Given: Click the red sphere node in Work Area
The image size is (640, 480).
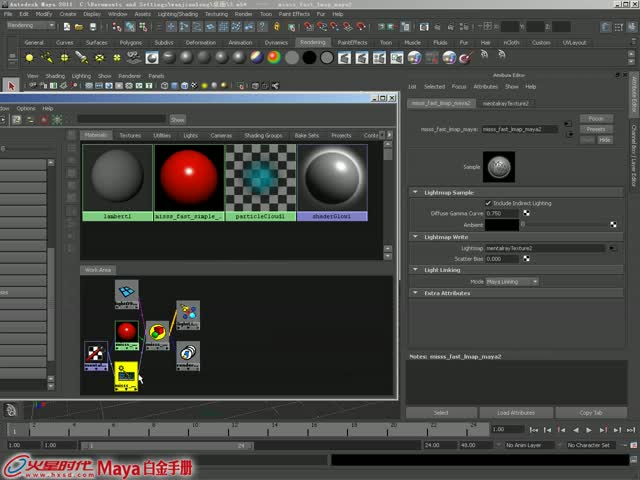Looking at the screenshot, I should 126,331.
